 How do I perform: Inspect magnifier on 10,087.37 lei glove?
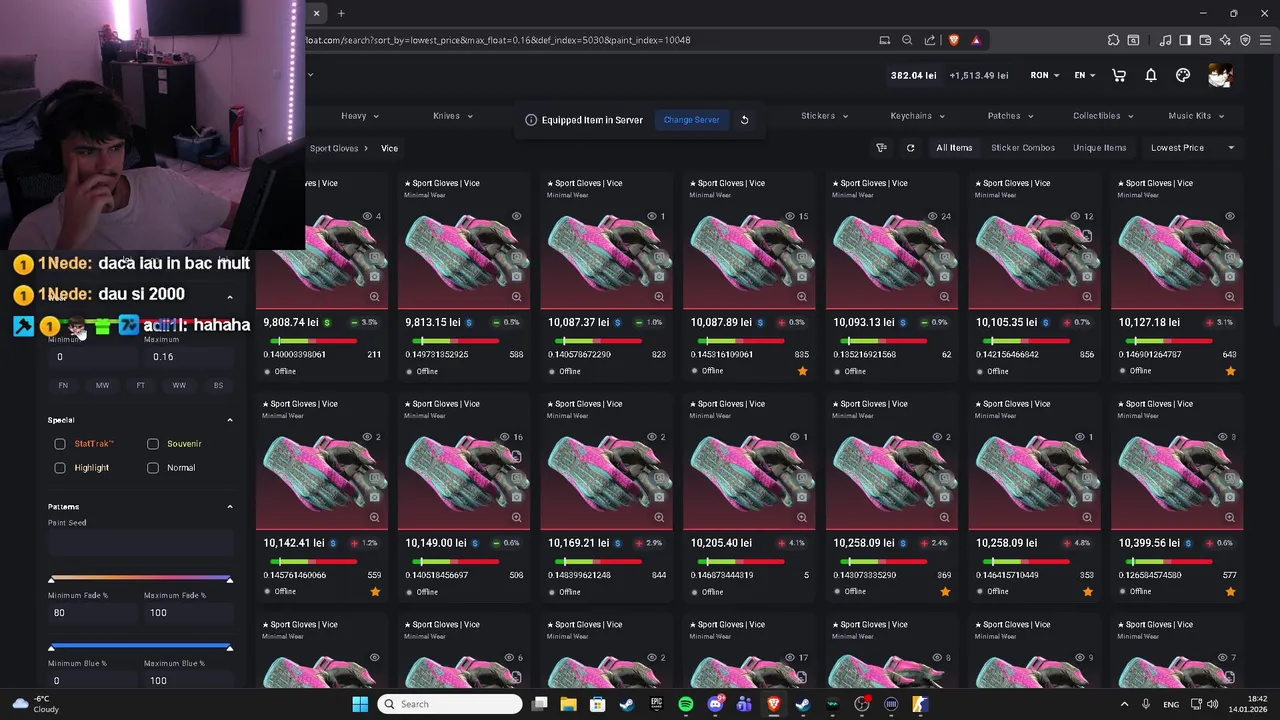(659, 297)
